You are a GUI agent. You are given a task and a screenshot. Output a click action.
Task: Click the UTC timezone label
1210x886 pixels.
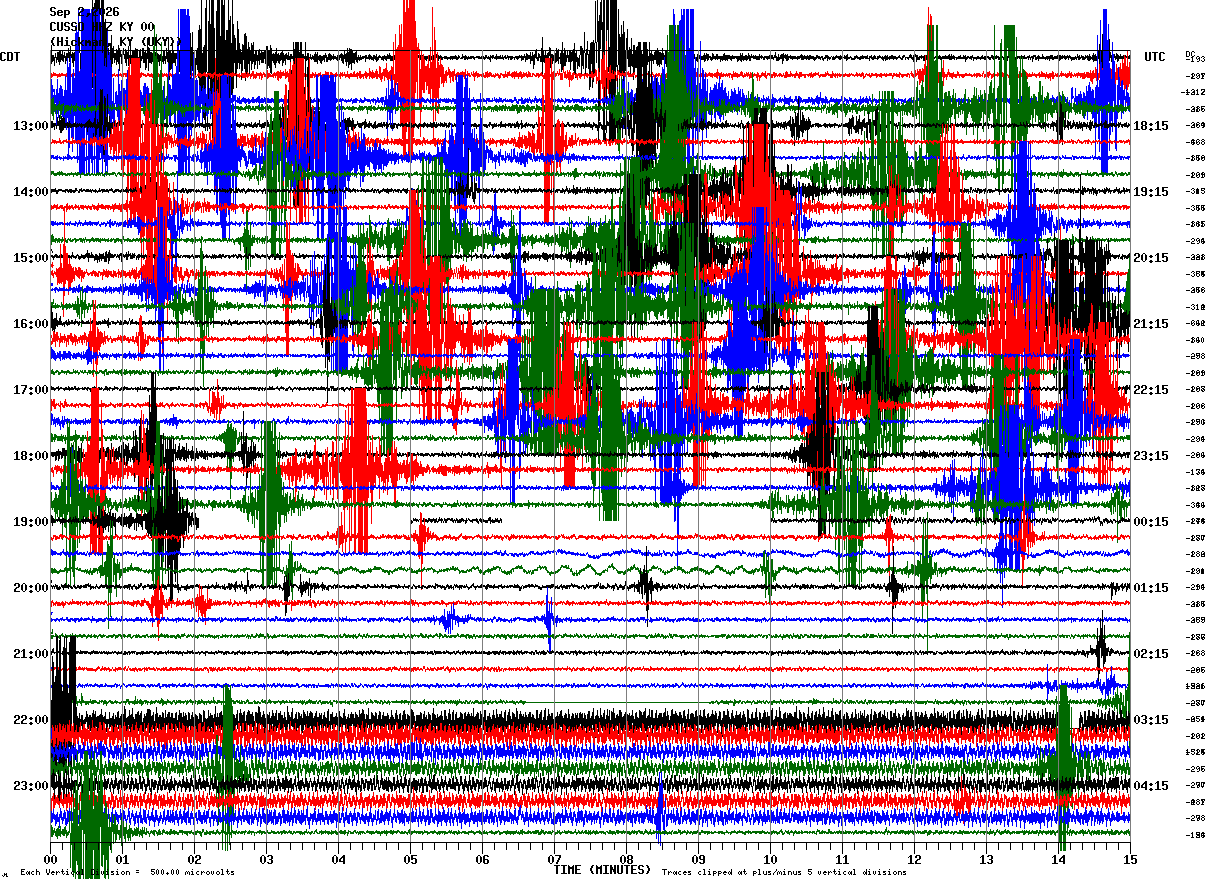pos(1155,57)
